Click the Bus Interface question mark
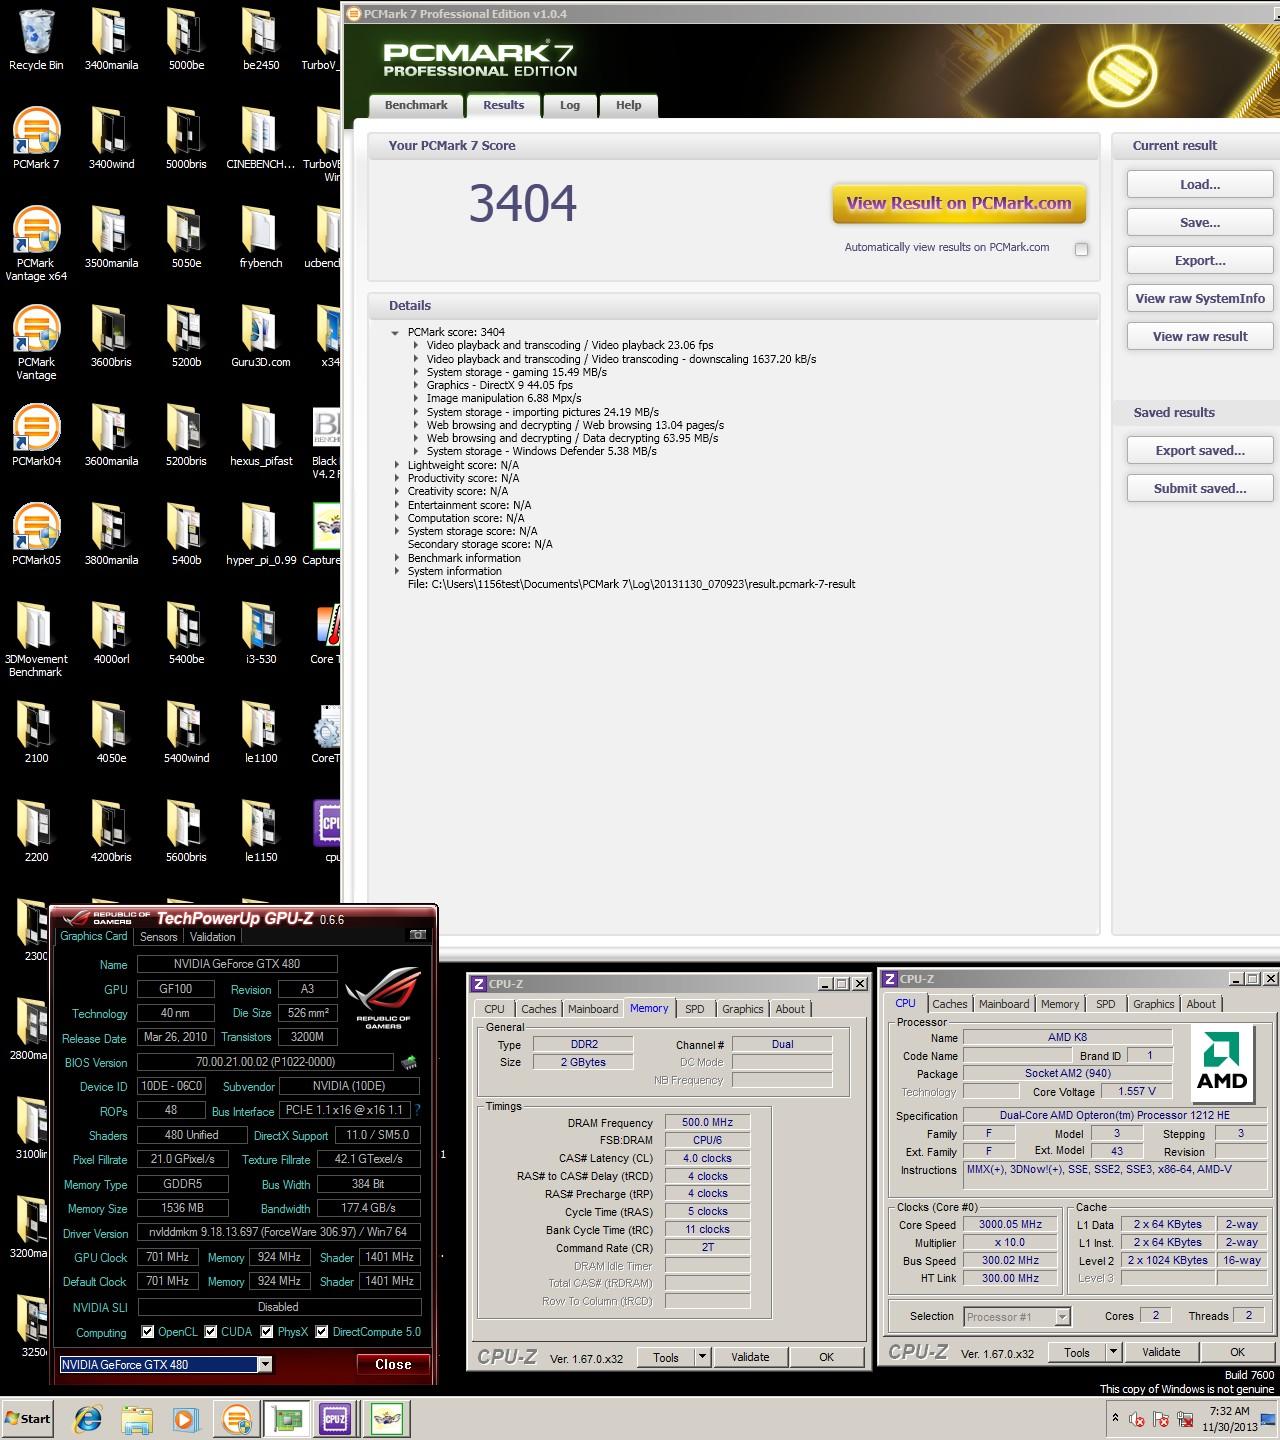Screen dimensions: 1280x1440 (417, 1111)
